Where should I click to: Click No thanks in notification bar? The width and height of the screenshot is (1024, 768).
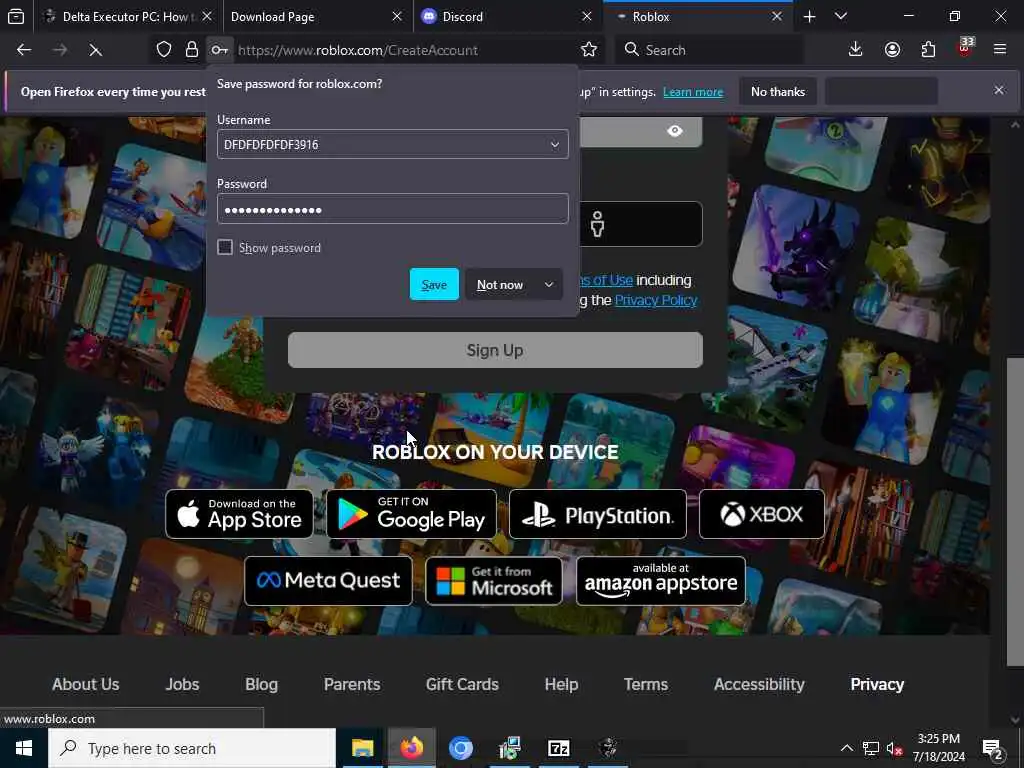point(778,91)
